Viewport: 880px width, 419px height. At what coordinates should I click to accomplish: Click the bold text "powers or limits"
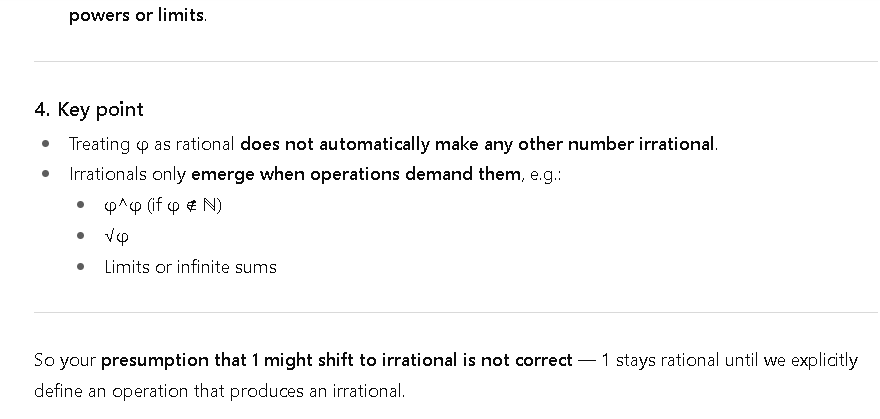[x=136, y=16]
